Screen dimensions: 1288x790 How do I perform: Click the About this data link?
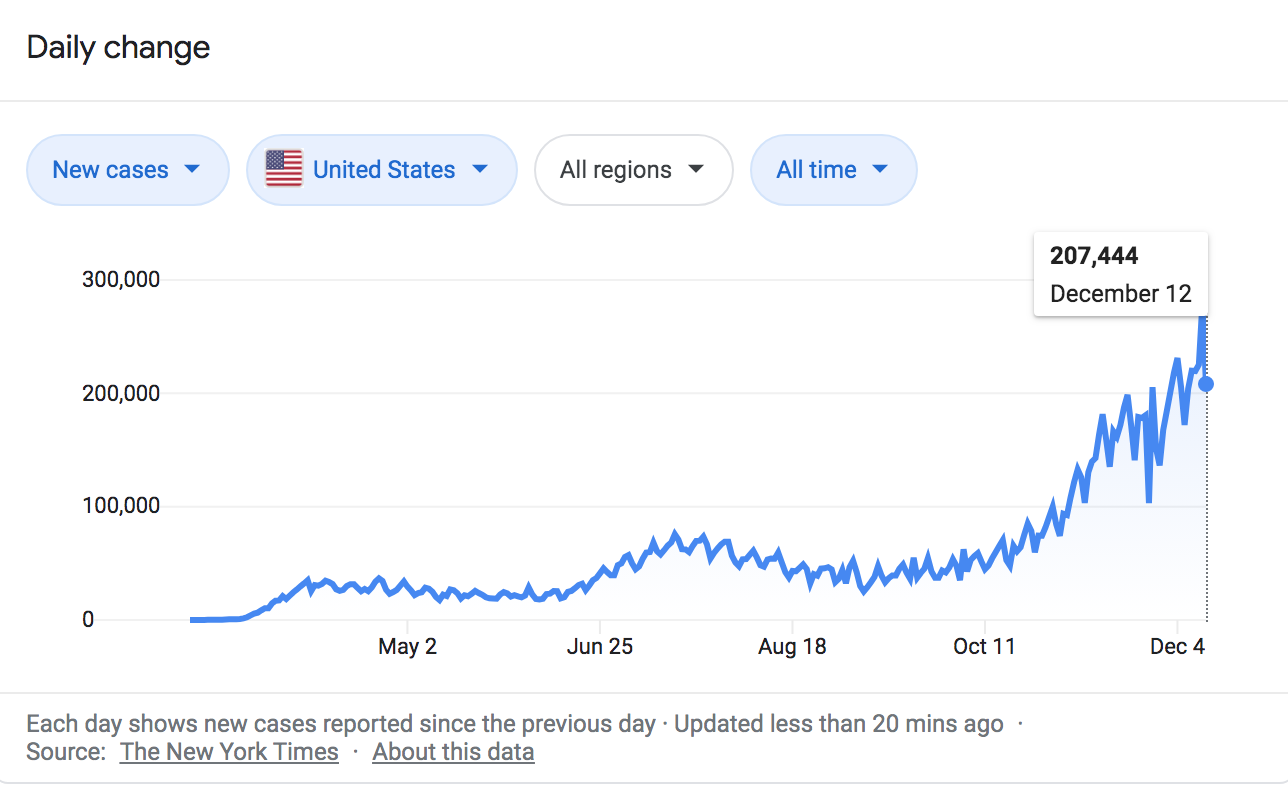point(453,752)
